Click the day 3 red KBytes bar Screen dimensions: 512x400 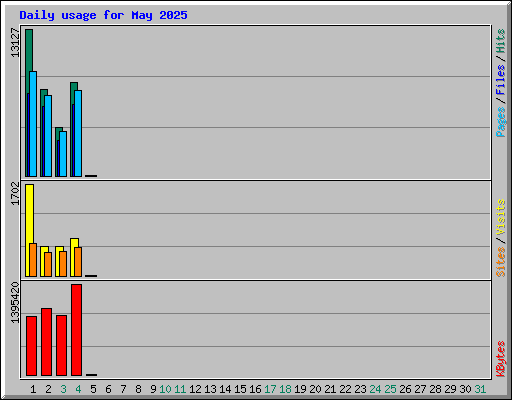61,345
